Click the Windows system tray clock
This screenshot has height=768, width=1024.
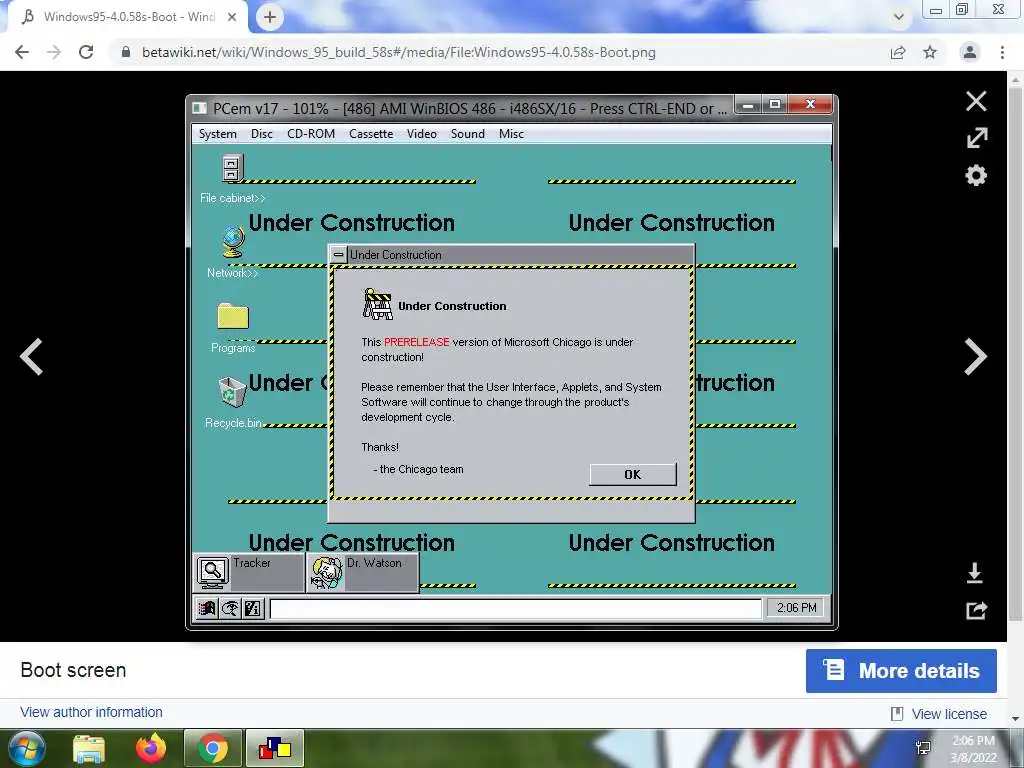(973, 749)
